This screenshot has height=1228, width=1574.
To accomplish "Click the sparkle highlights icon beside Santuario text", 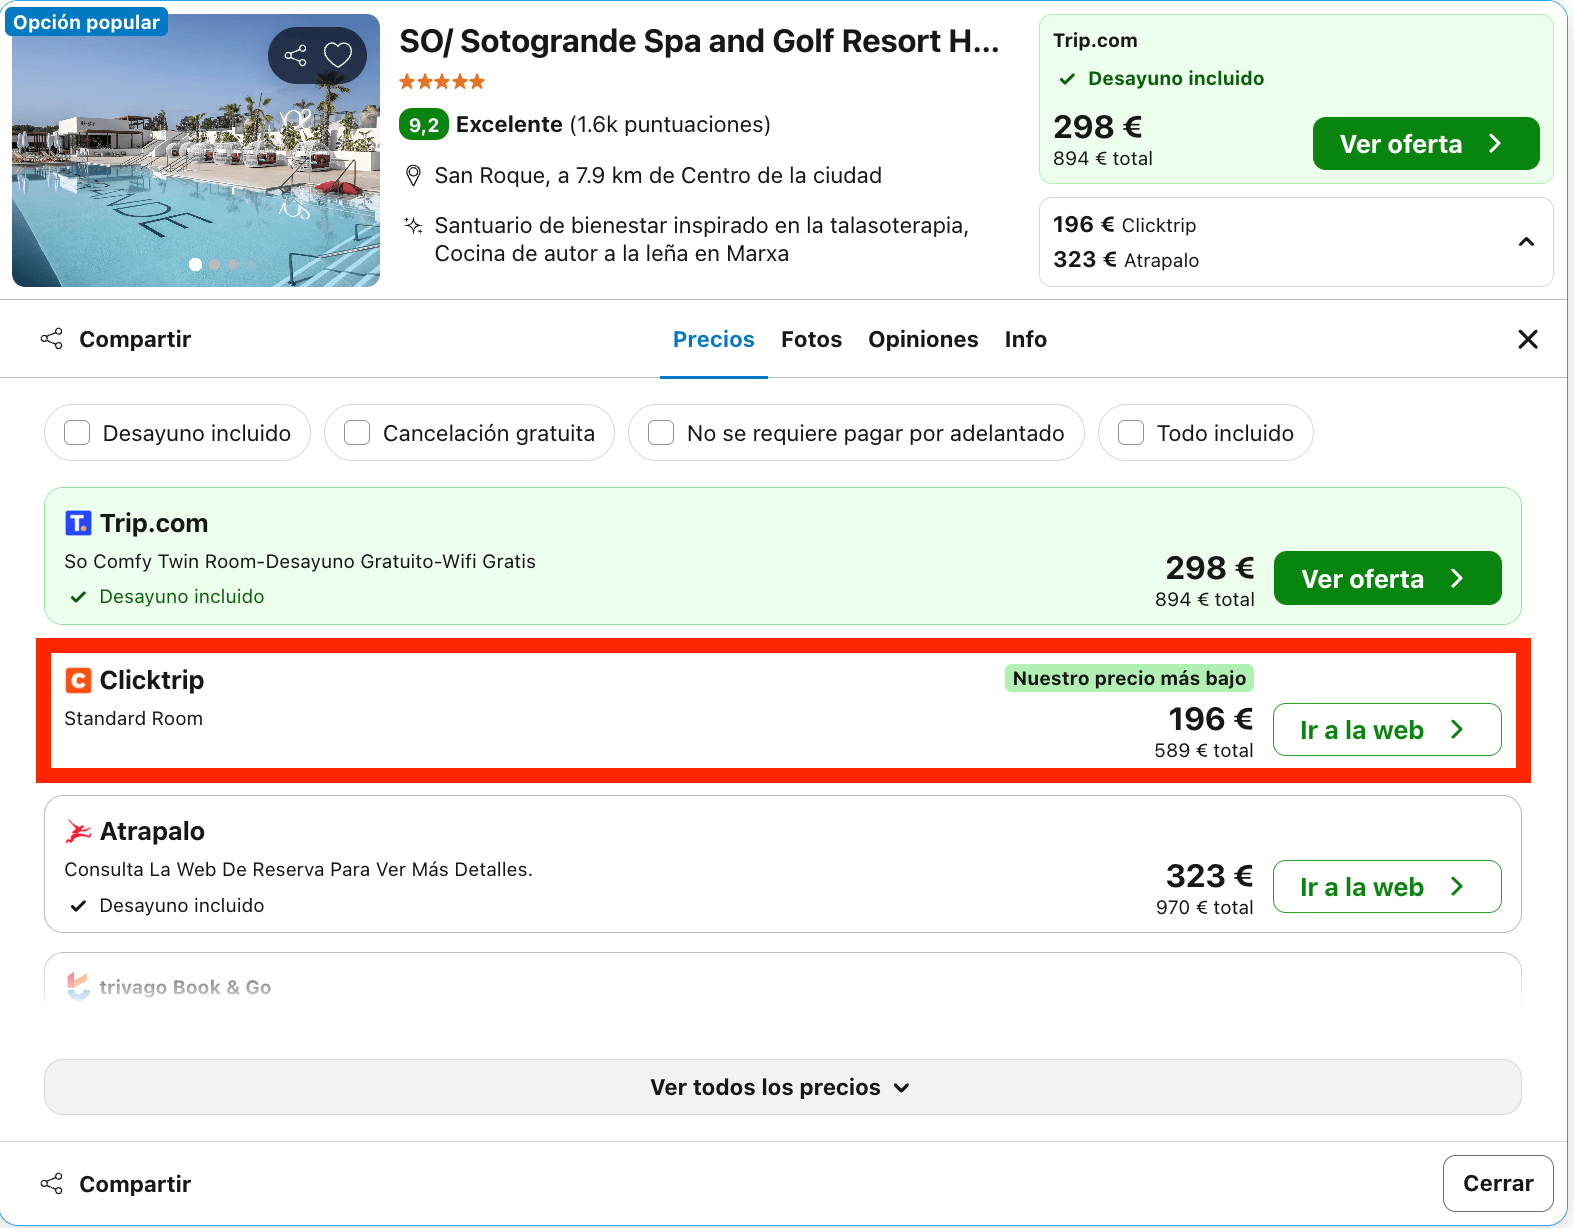I will pyautogui.click(x=413, y=225).
